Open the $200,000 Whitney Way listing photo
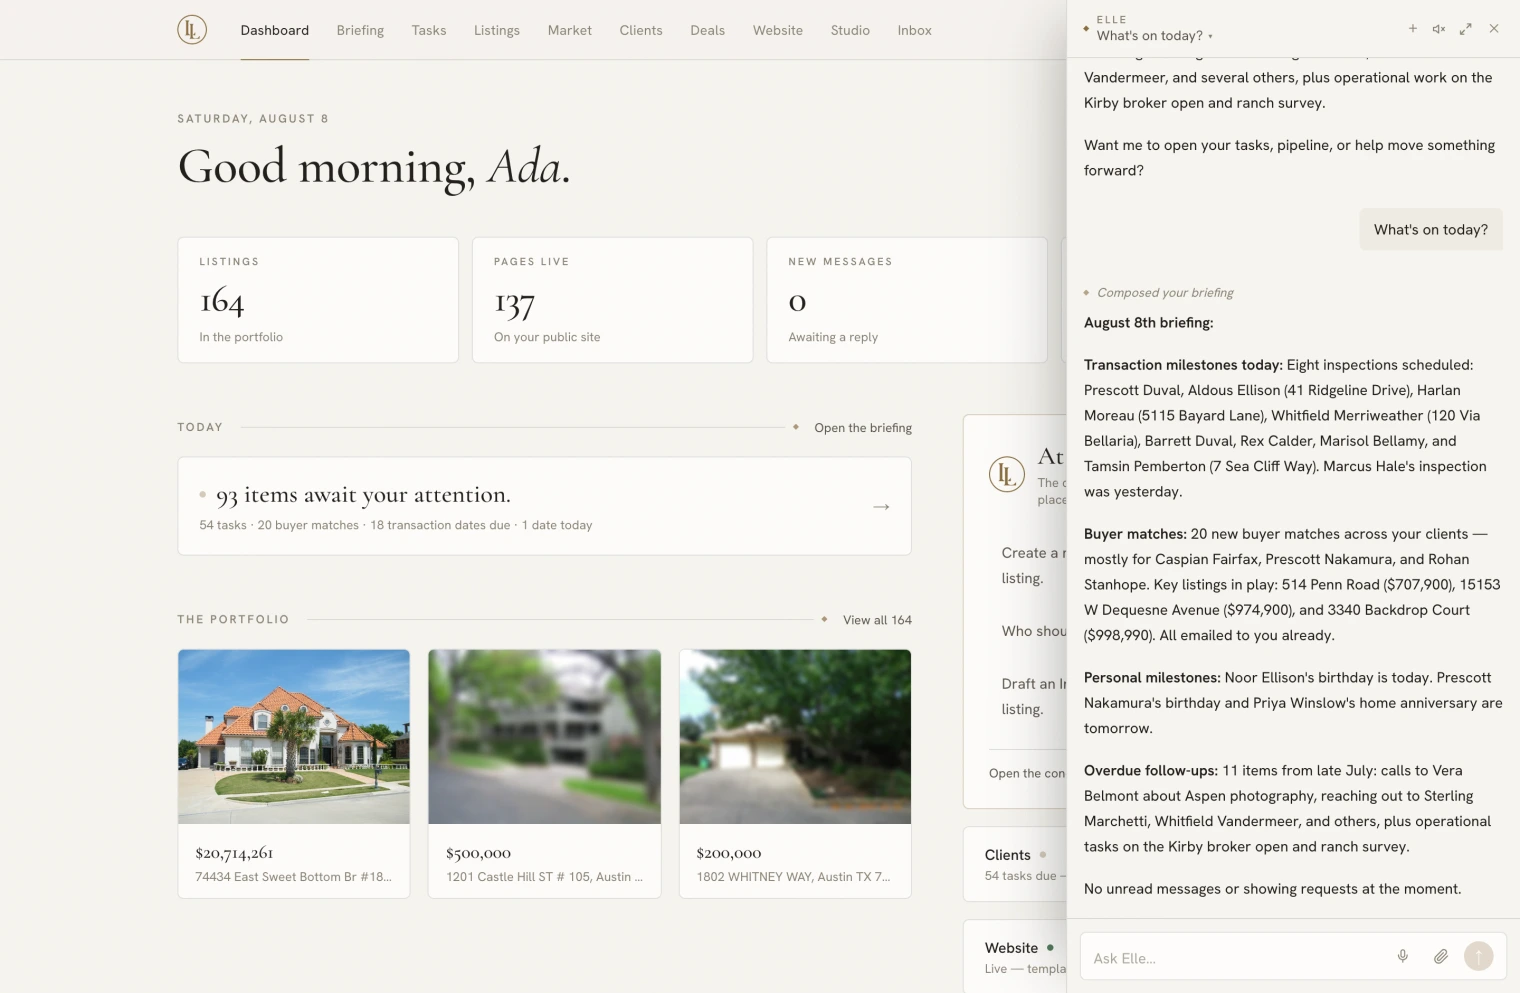 tap(795, 737)
